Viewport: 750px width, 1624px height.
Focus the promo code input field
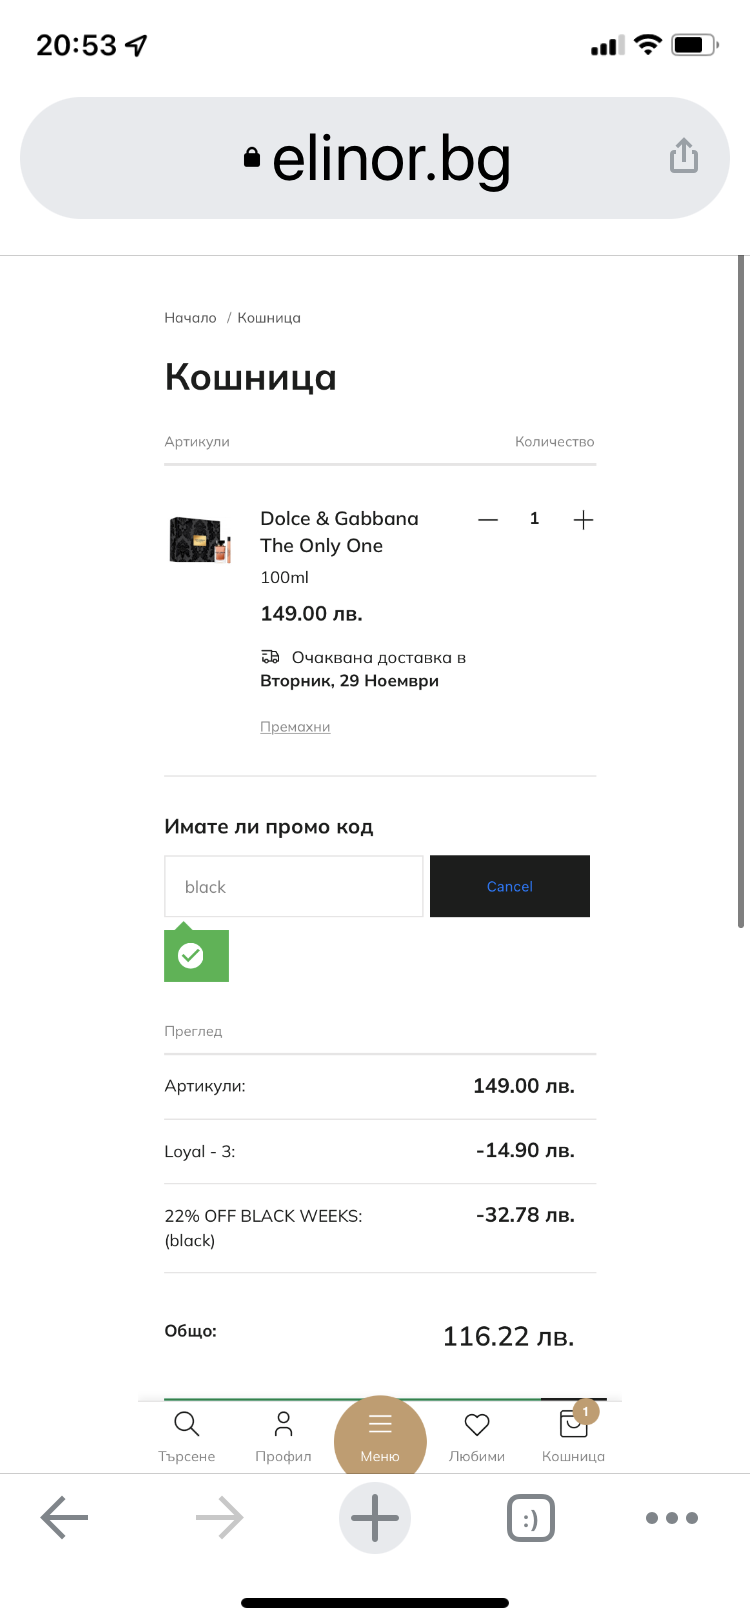click(293, 886)
